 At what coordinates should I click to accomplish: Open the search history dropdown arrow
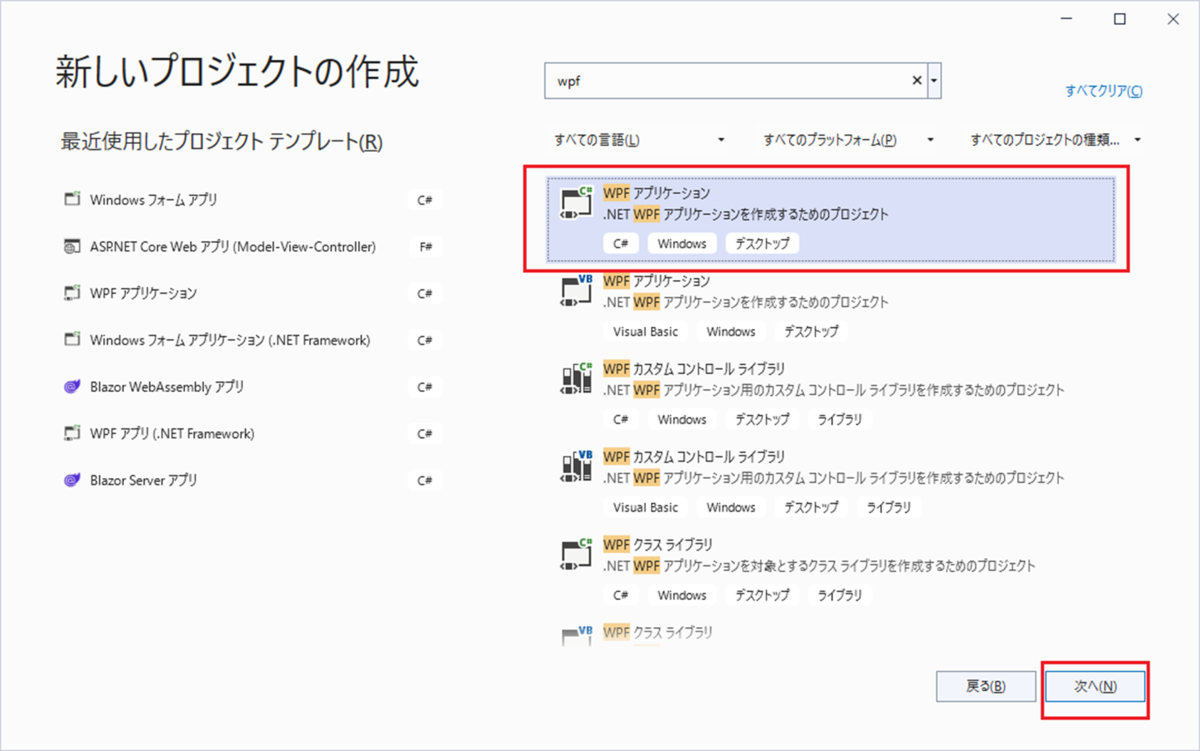click(934, 81)
